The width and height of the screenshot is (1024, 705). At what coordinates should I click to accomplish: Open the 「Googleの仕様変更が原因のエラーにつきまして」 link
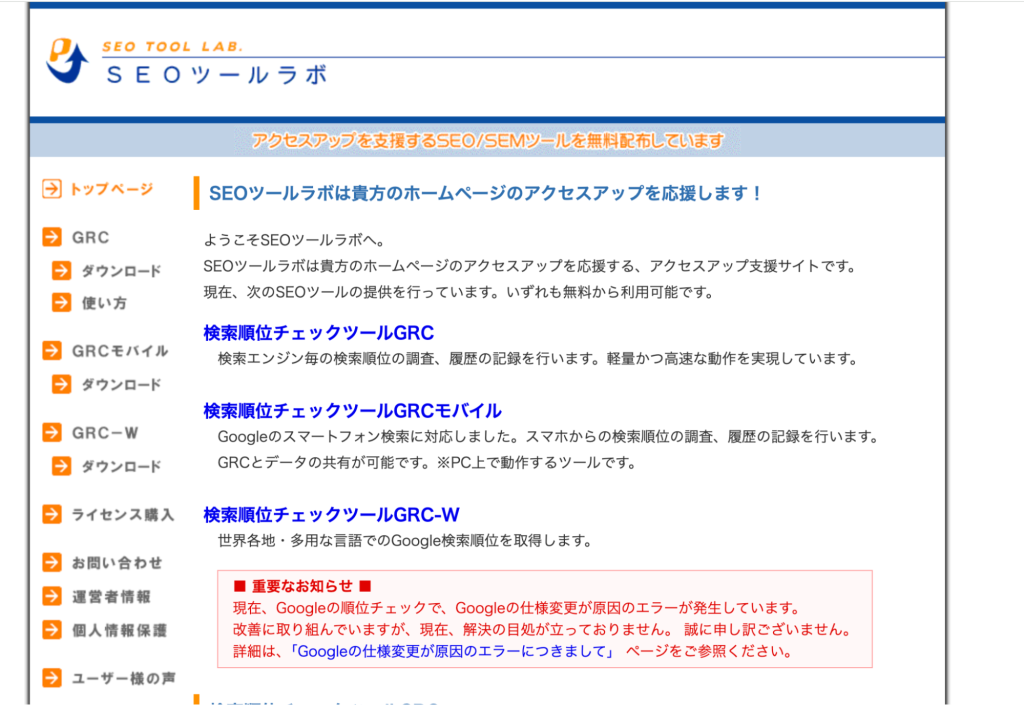click(x=452, y=651)
